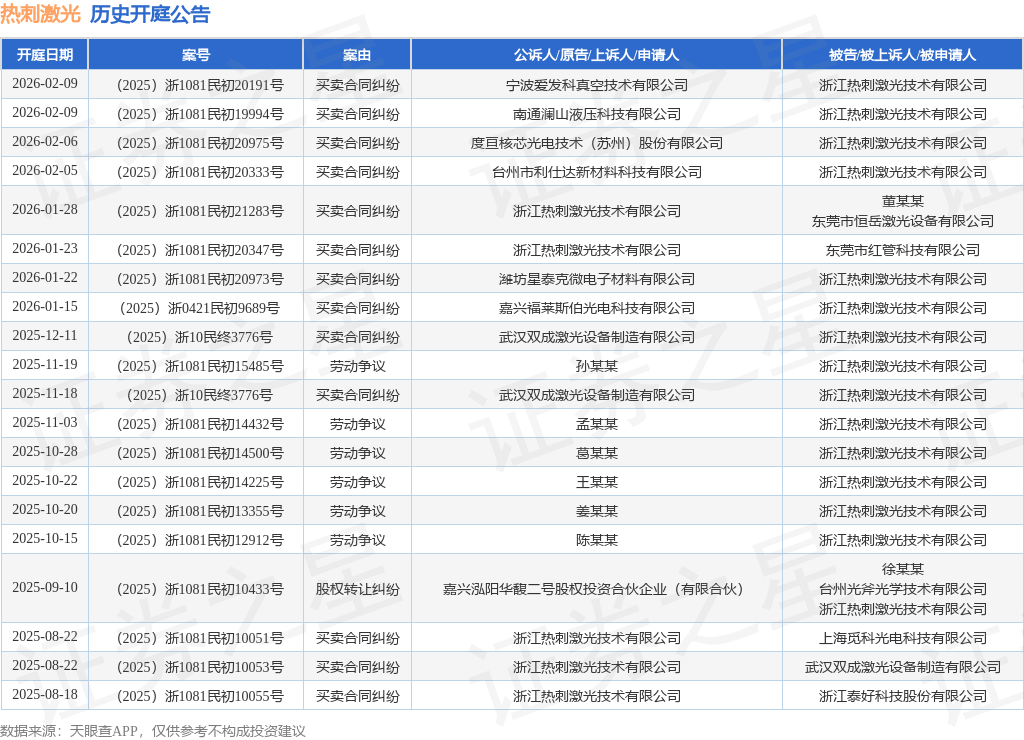Click case number (2025)浙1081民初10051号

[200, 638]
